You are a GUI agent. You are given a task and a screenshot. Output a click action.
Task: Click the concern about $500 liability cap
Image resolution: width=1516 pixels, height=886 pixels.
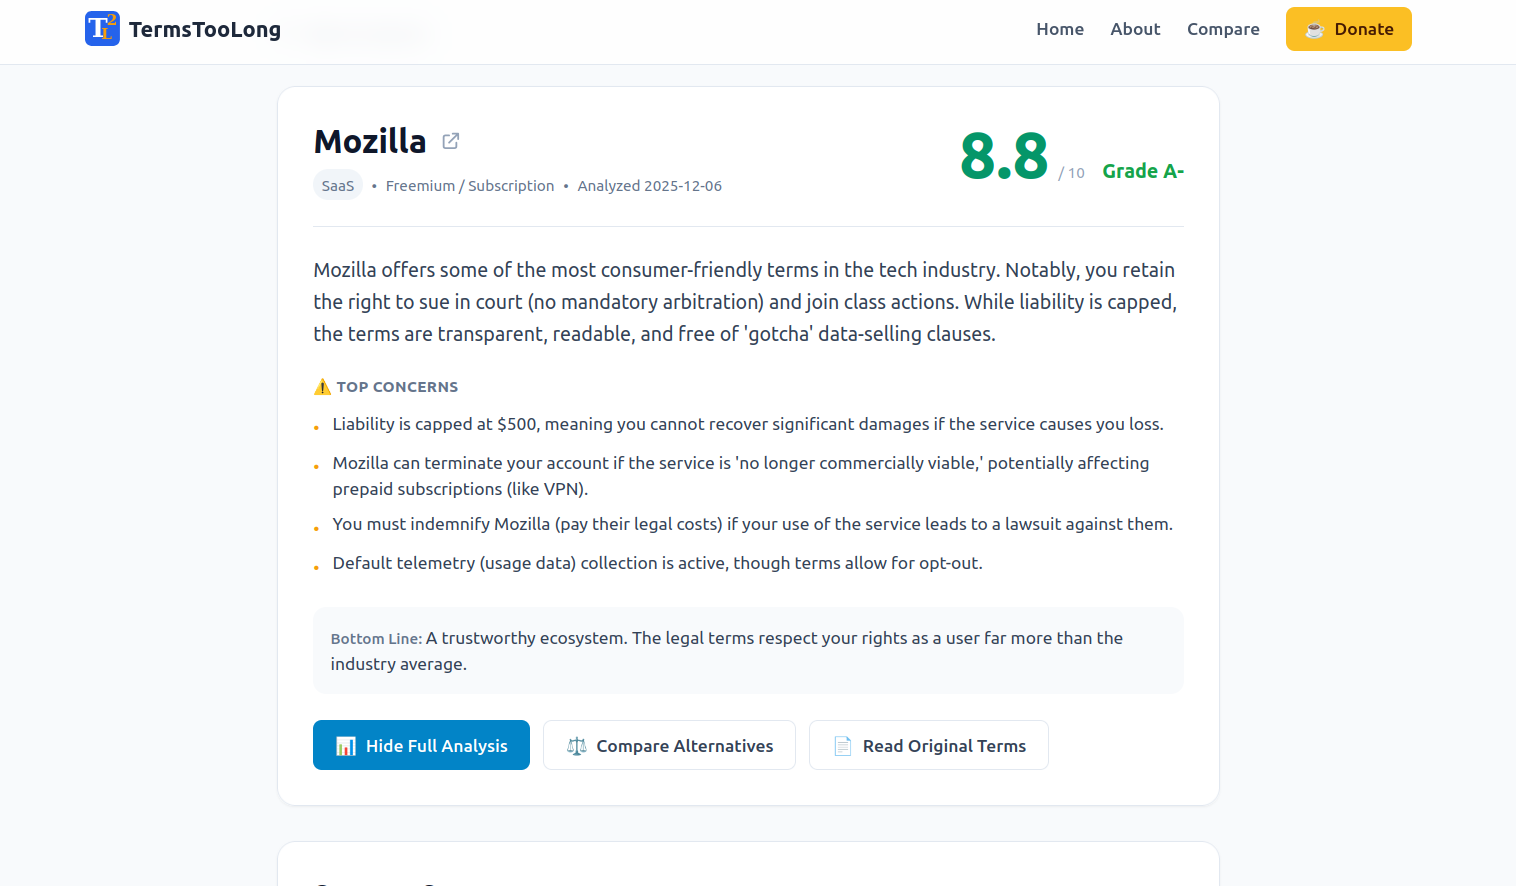(x=748, y=424)
